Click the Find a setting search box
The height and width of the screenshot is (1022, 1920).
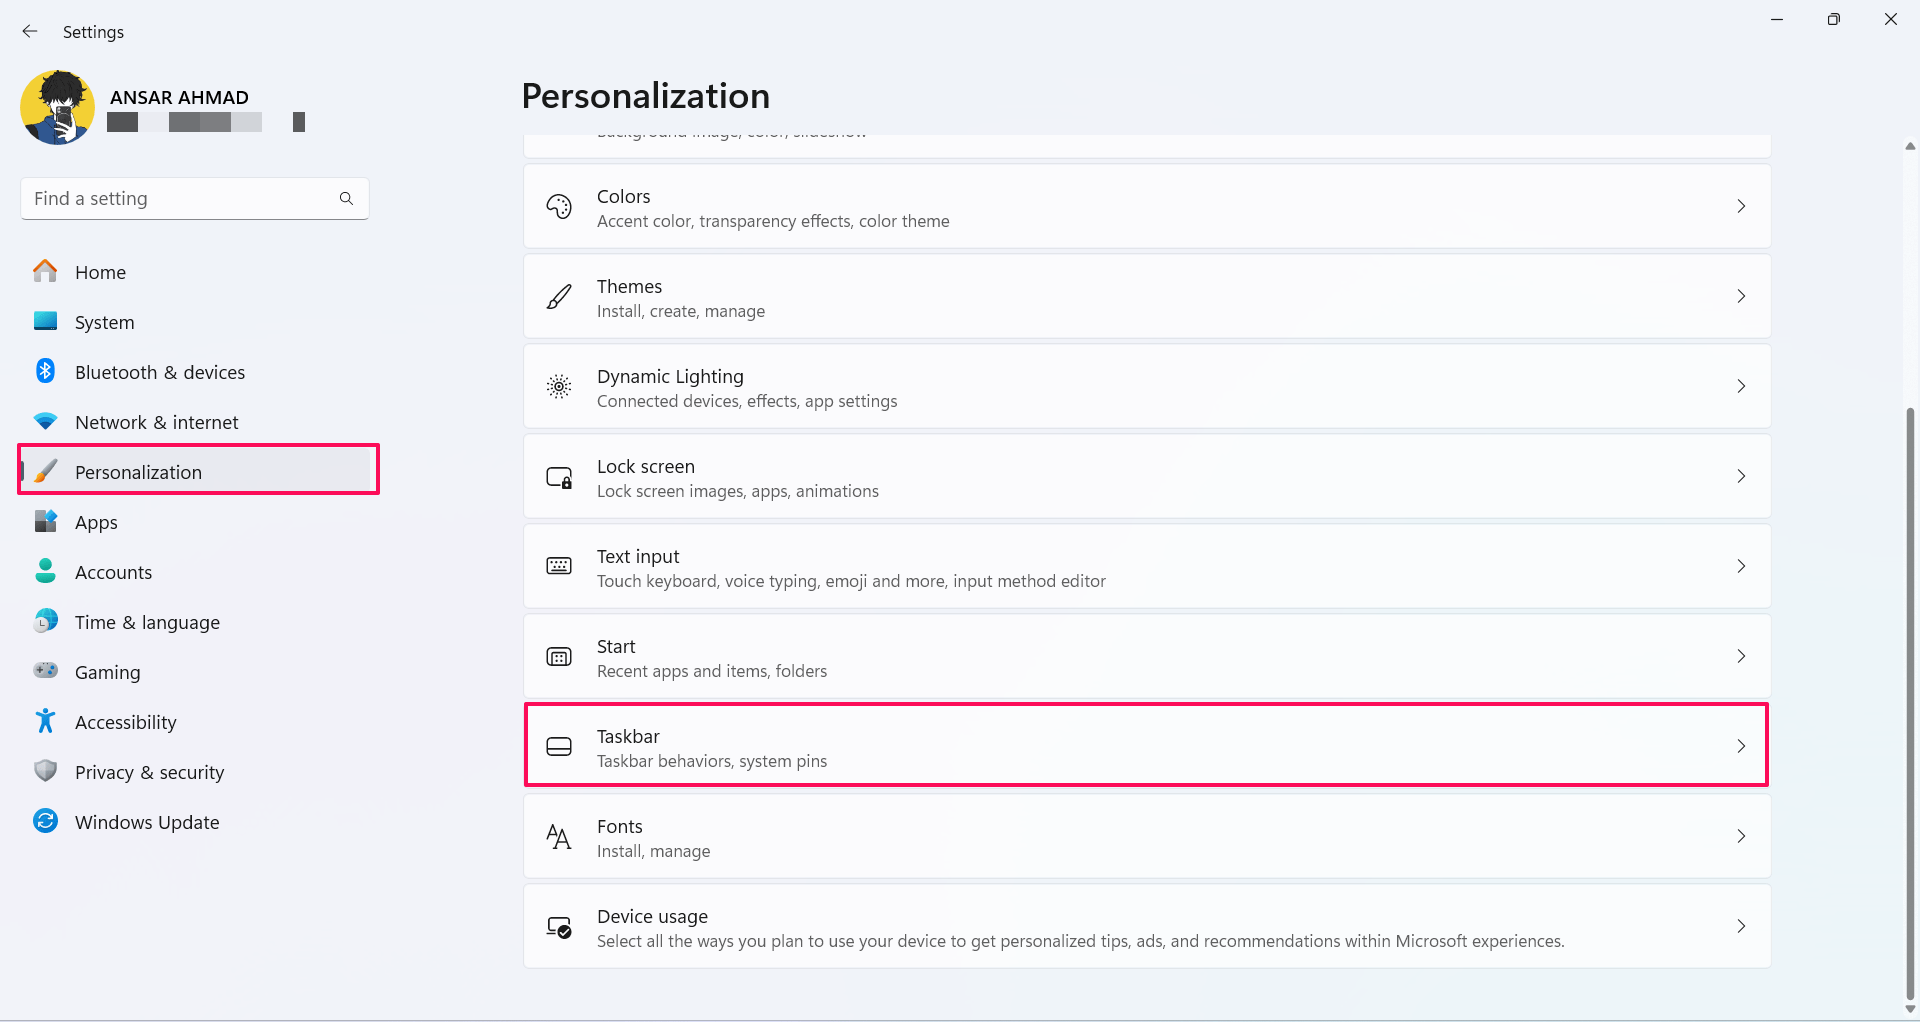[195, 199]
